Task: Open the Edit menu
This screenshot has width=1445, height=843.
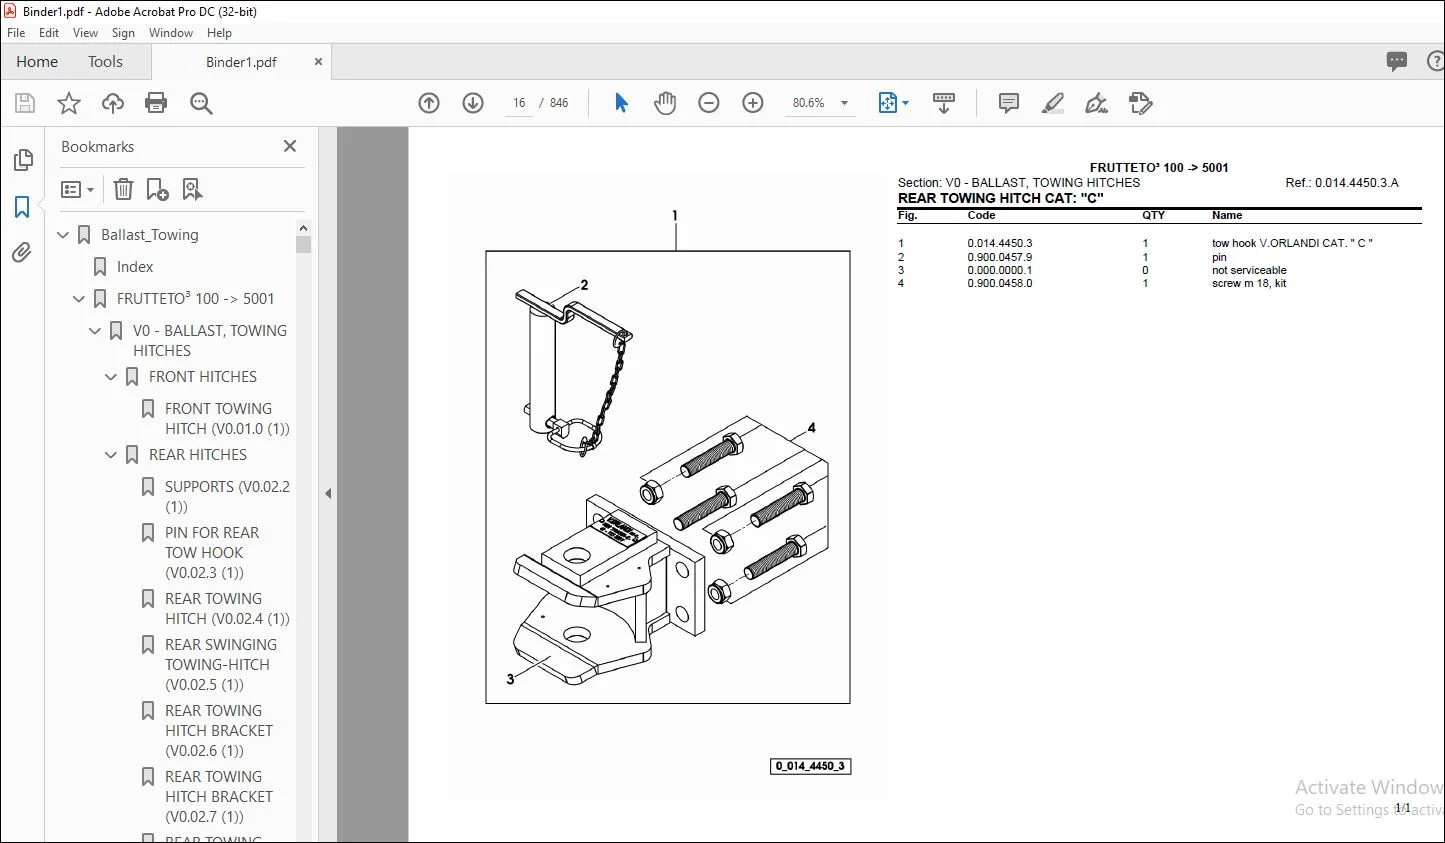Action: coord(49,33)
